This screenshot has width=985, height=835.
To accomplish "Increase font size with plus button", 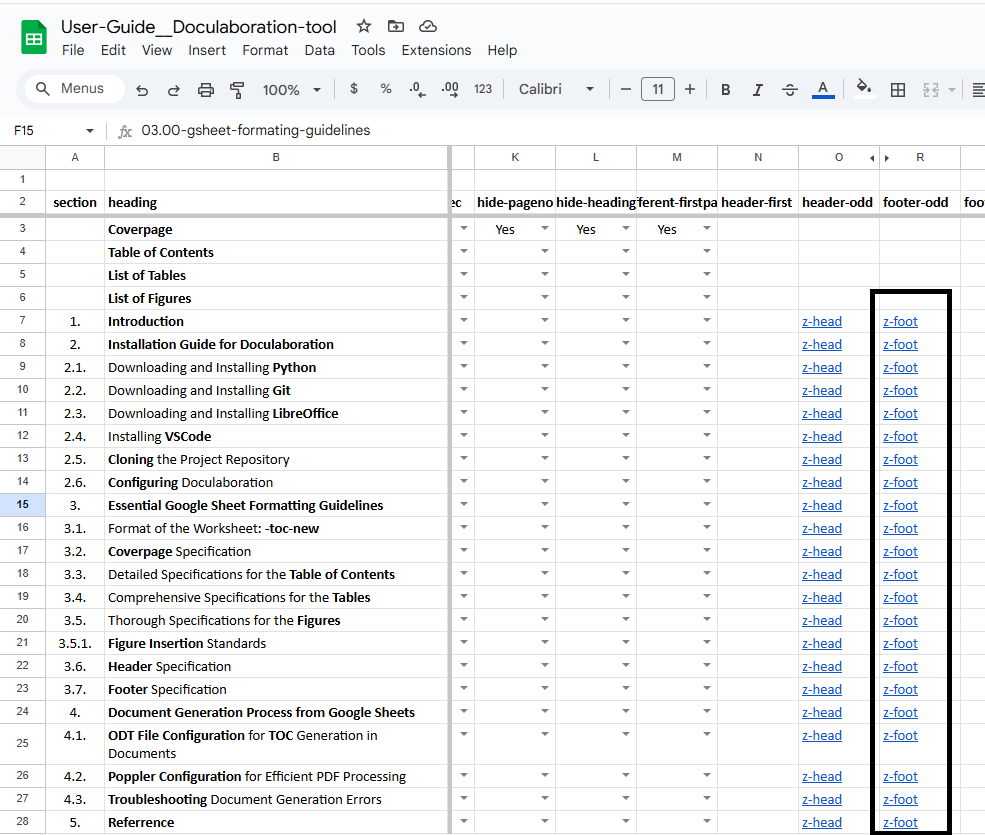I will (x=690, y=89).
